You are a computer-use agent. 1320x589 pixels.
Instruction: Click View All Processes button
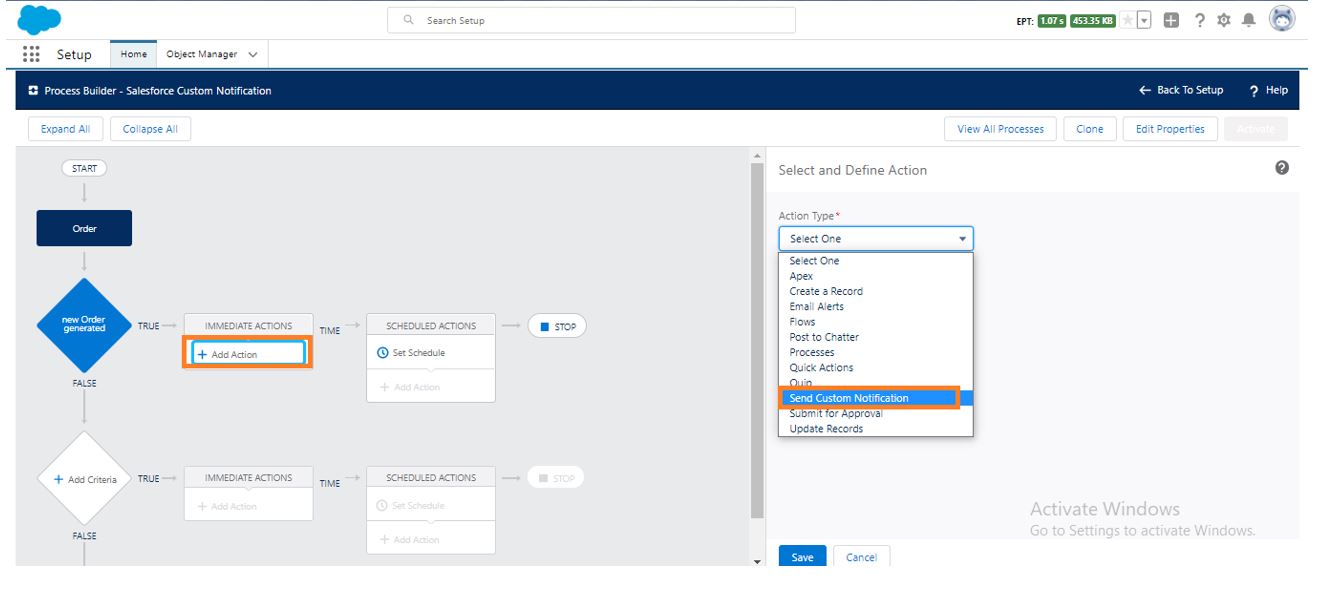pos(1000,129)
